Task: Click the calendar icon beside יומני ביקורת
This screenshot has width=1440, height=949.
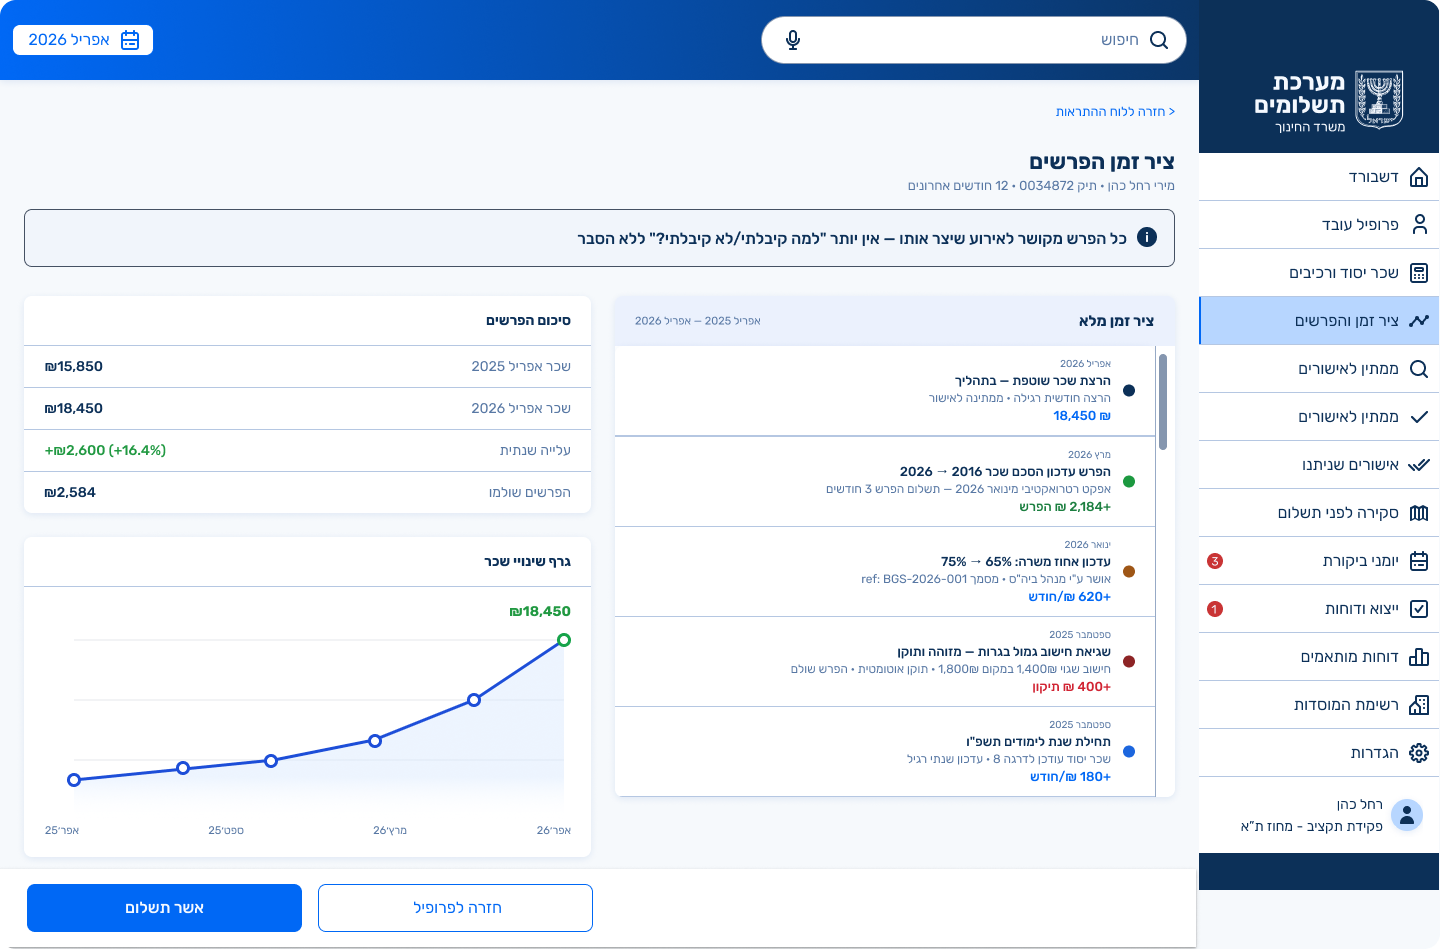Action: pyautogui.click(x=1419, y=561)
